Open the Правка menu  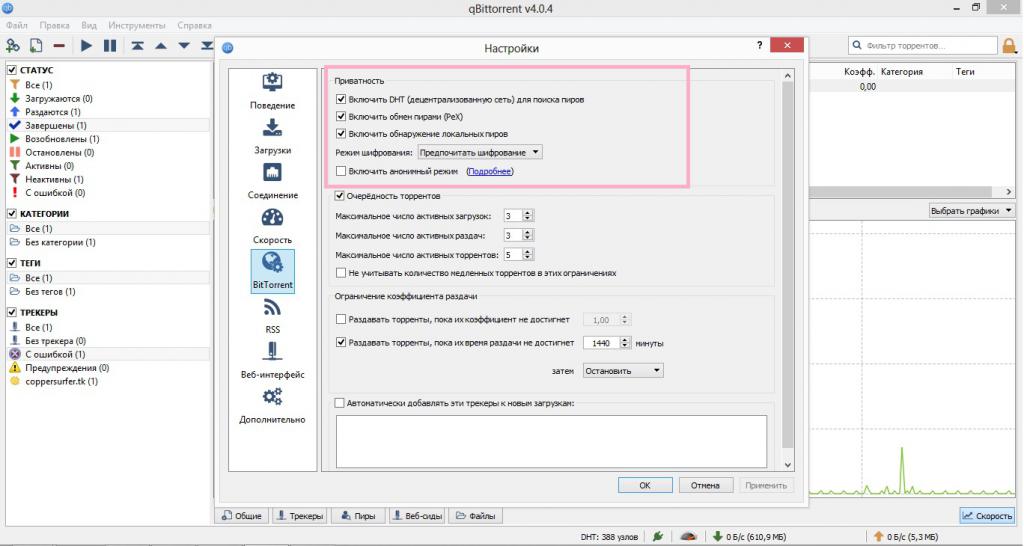click(x=54, y=25)
